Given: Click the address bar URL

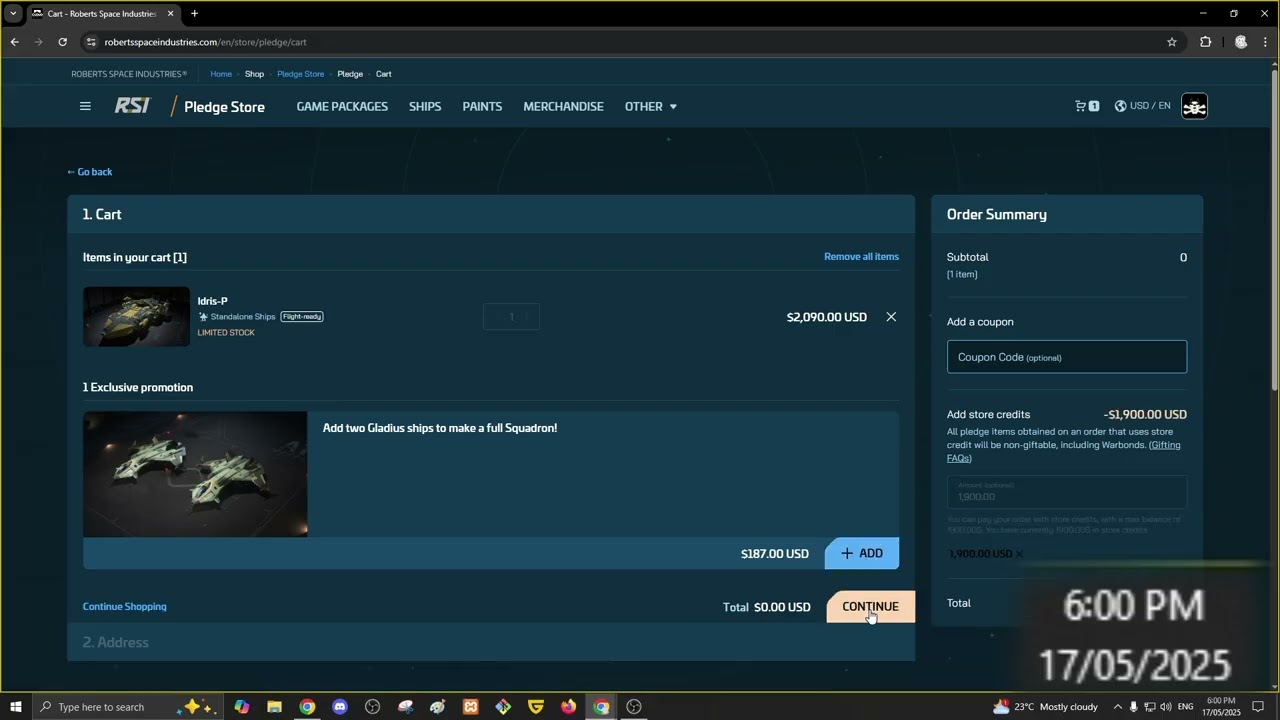Looking at the screenshot, I should tap(205, 42).
